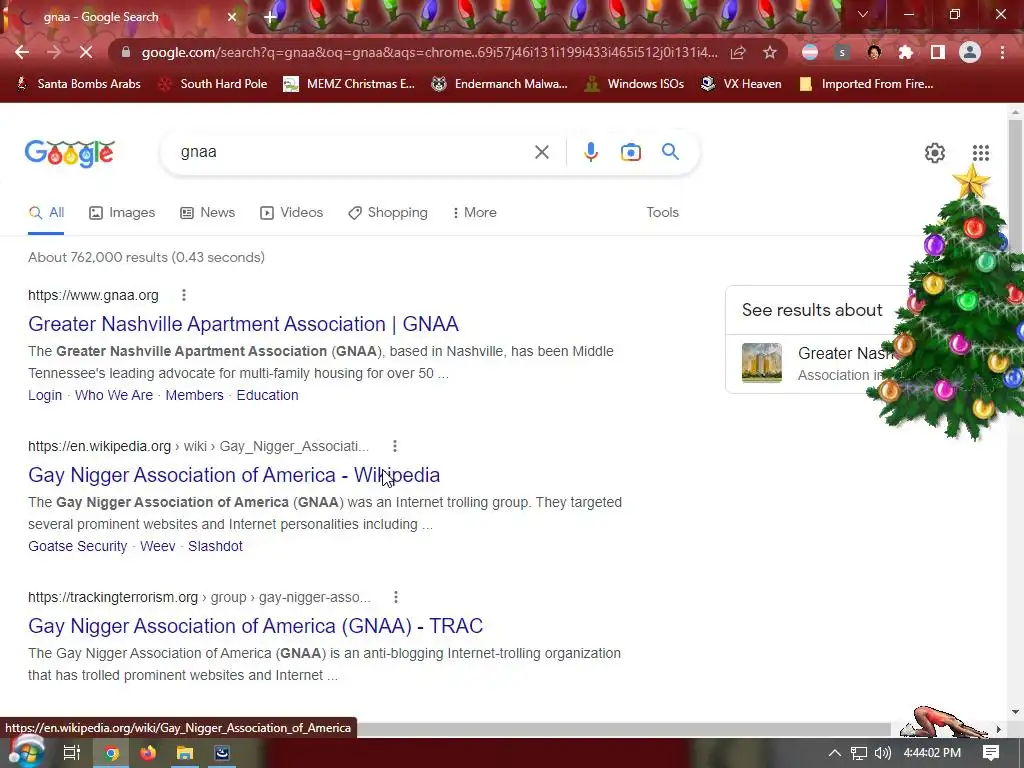Screen dimensions: 1024x768
Task: Go back to the previous page
Action: coord(22,52)
